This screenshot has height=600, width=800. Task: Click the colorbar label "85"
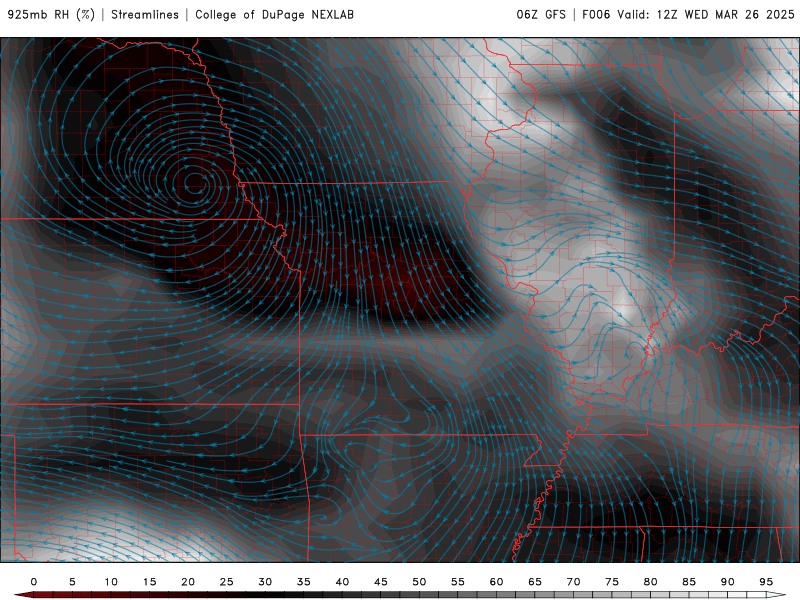click(x=689, y=582)
